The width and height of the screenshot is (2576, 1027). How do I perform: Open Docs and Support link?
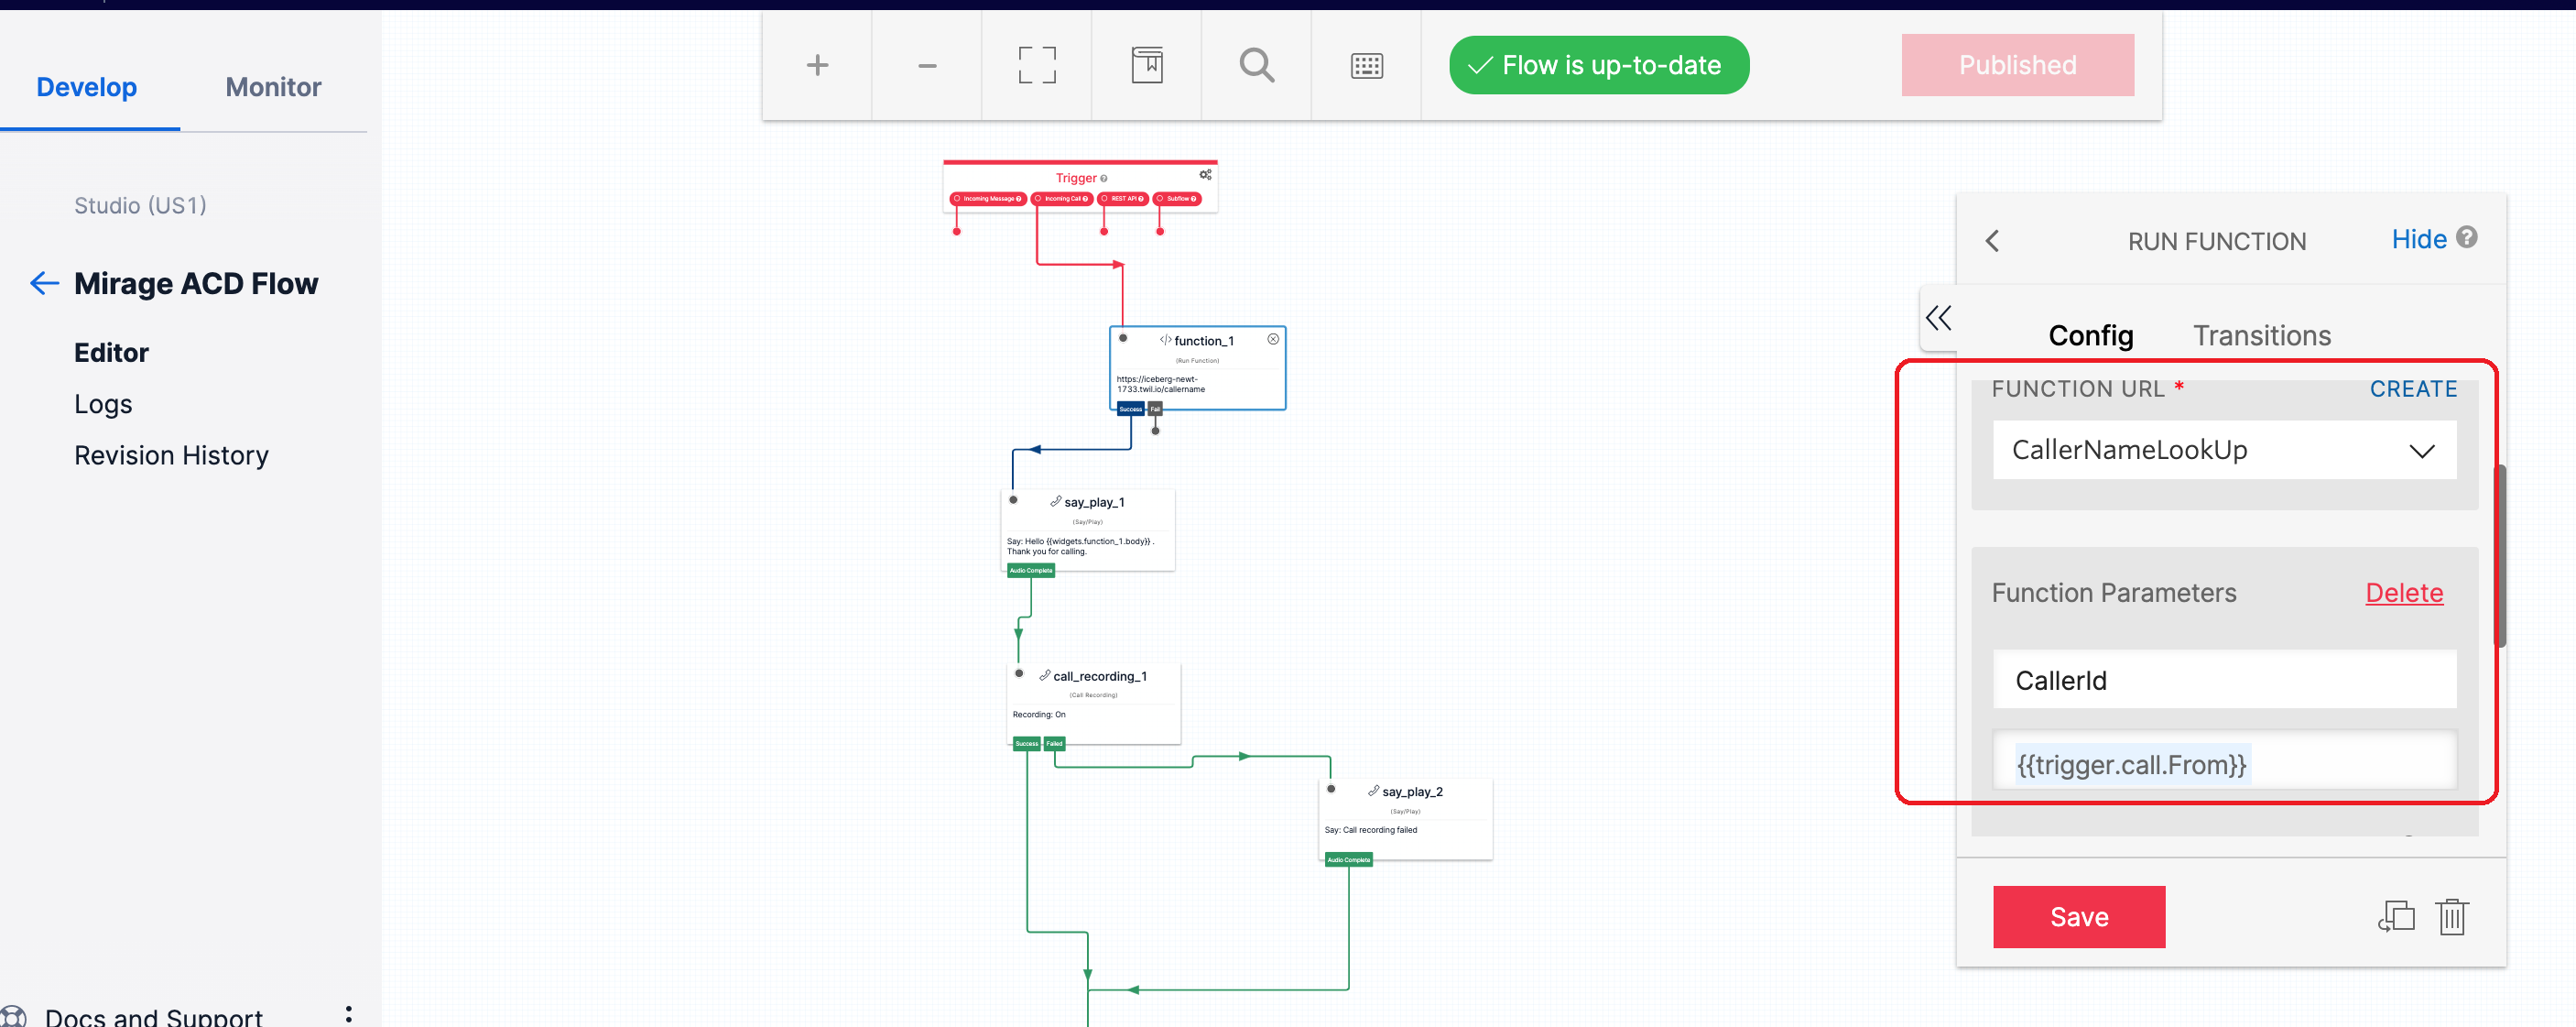pos(153,1016)
